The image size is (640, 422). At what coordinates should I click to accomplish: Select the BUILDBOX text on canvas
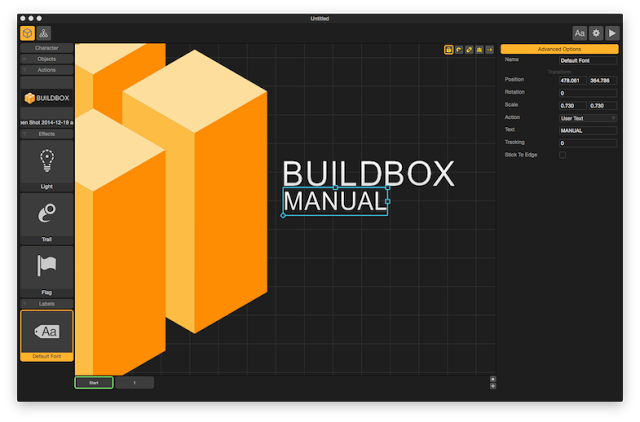pos(369,173)
